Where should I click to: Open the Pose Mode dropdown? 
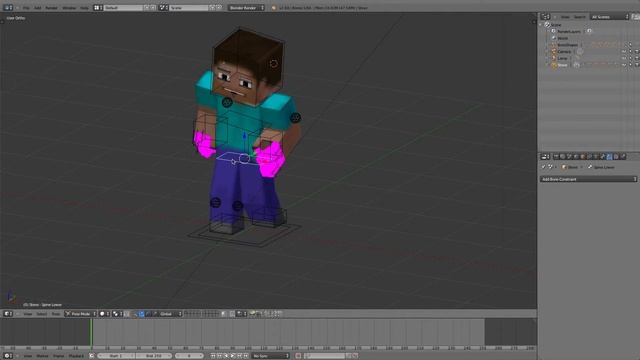click(80, 314)
